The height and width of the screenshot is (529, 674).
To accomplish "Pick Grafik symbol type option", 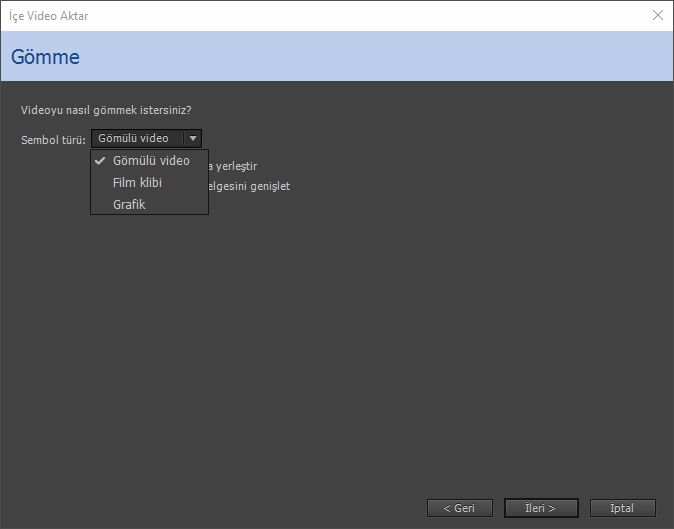I will coord(149,205).
